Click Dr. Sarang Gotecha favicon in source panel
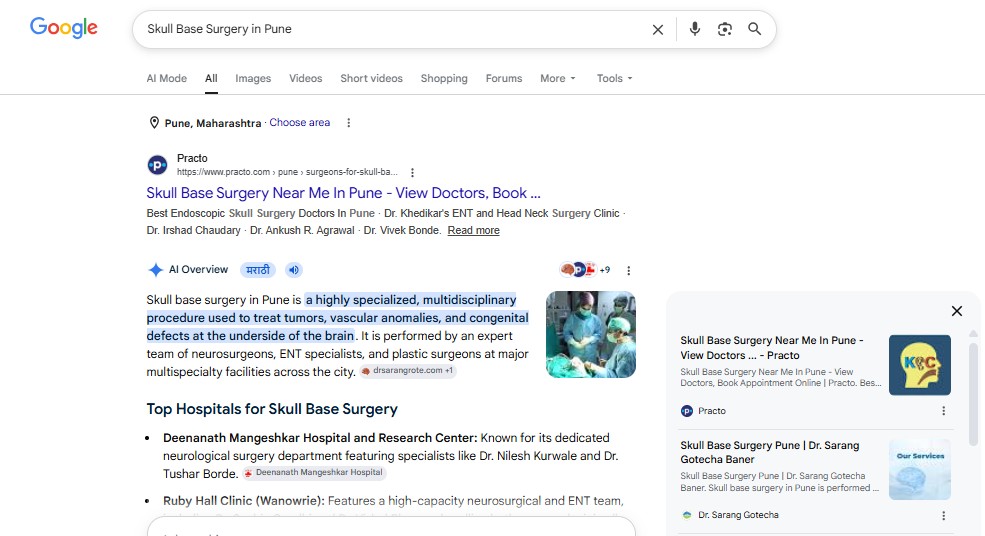985x536 pixels. click(687, 515)
